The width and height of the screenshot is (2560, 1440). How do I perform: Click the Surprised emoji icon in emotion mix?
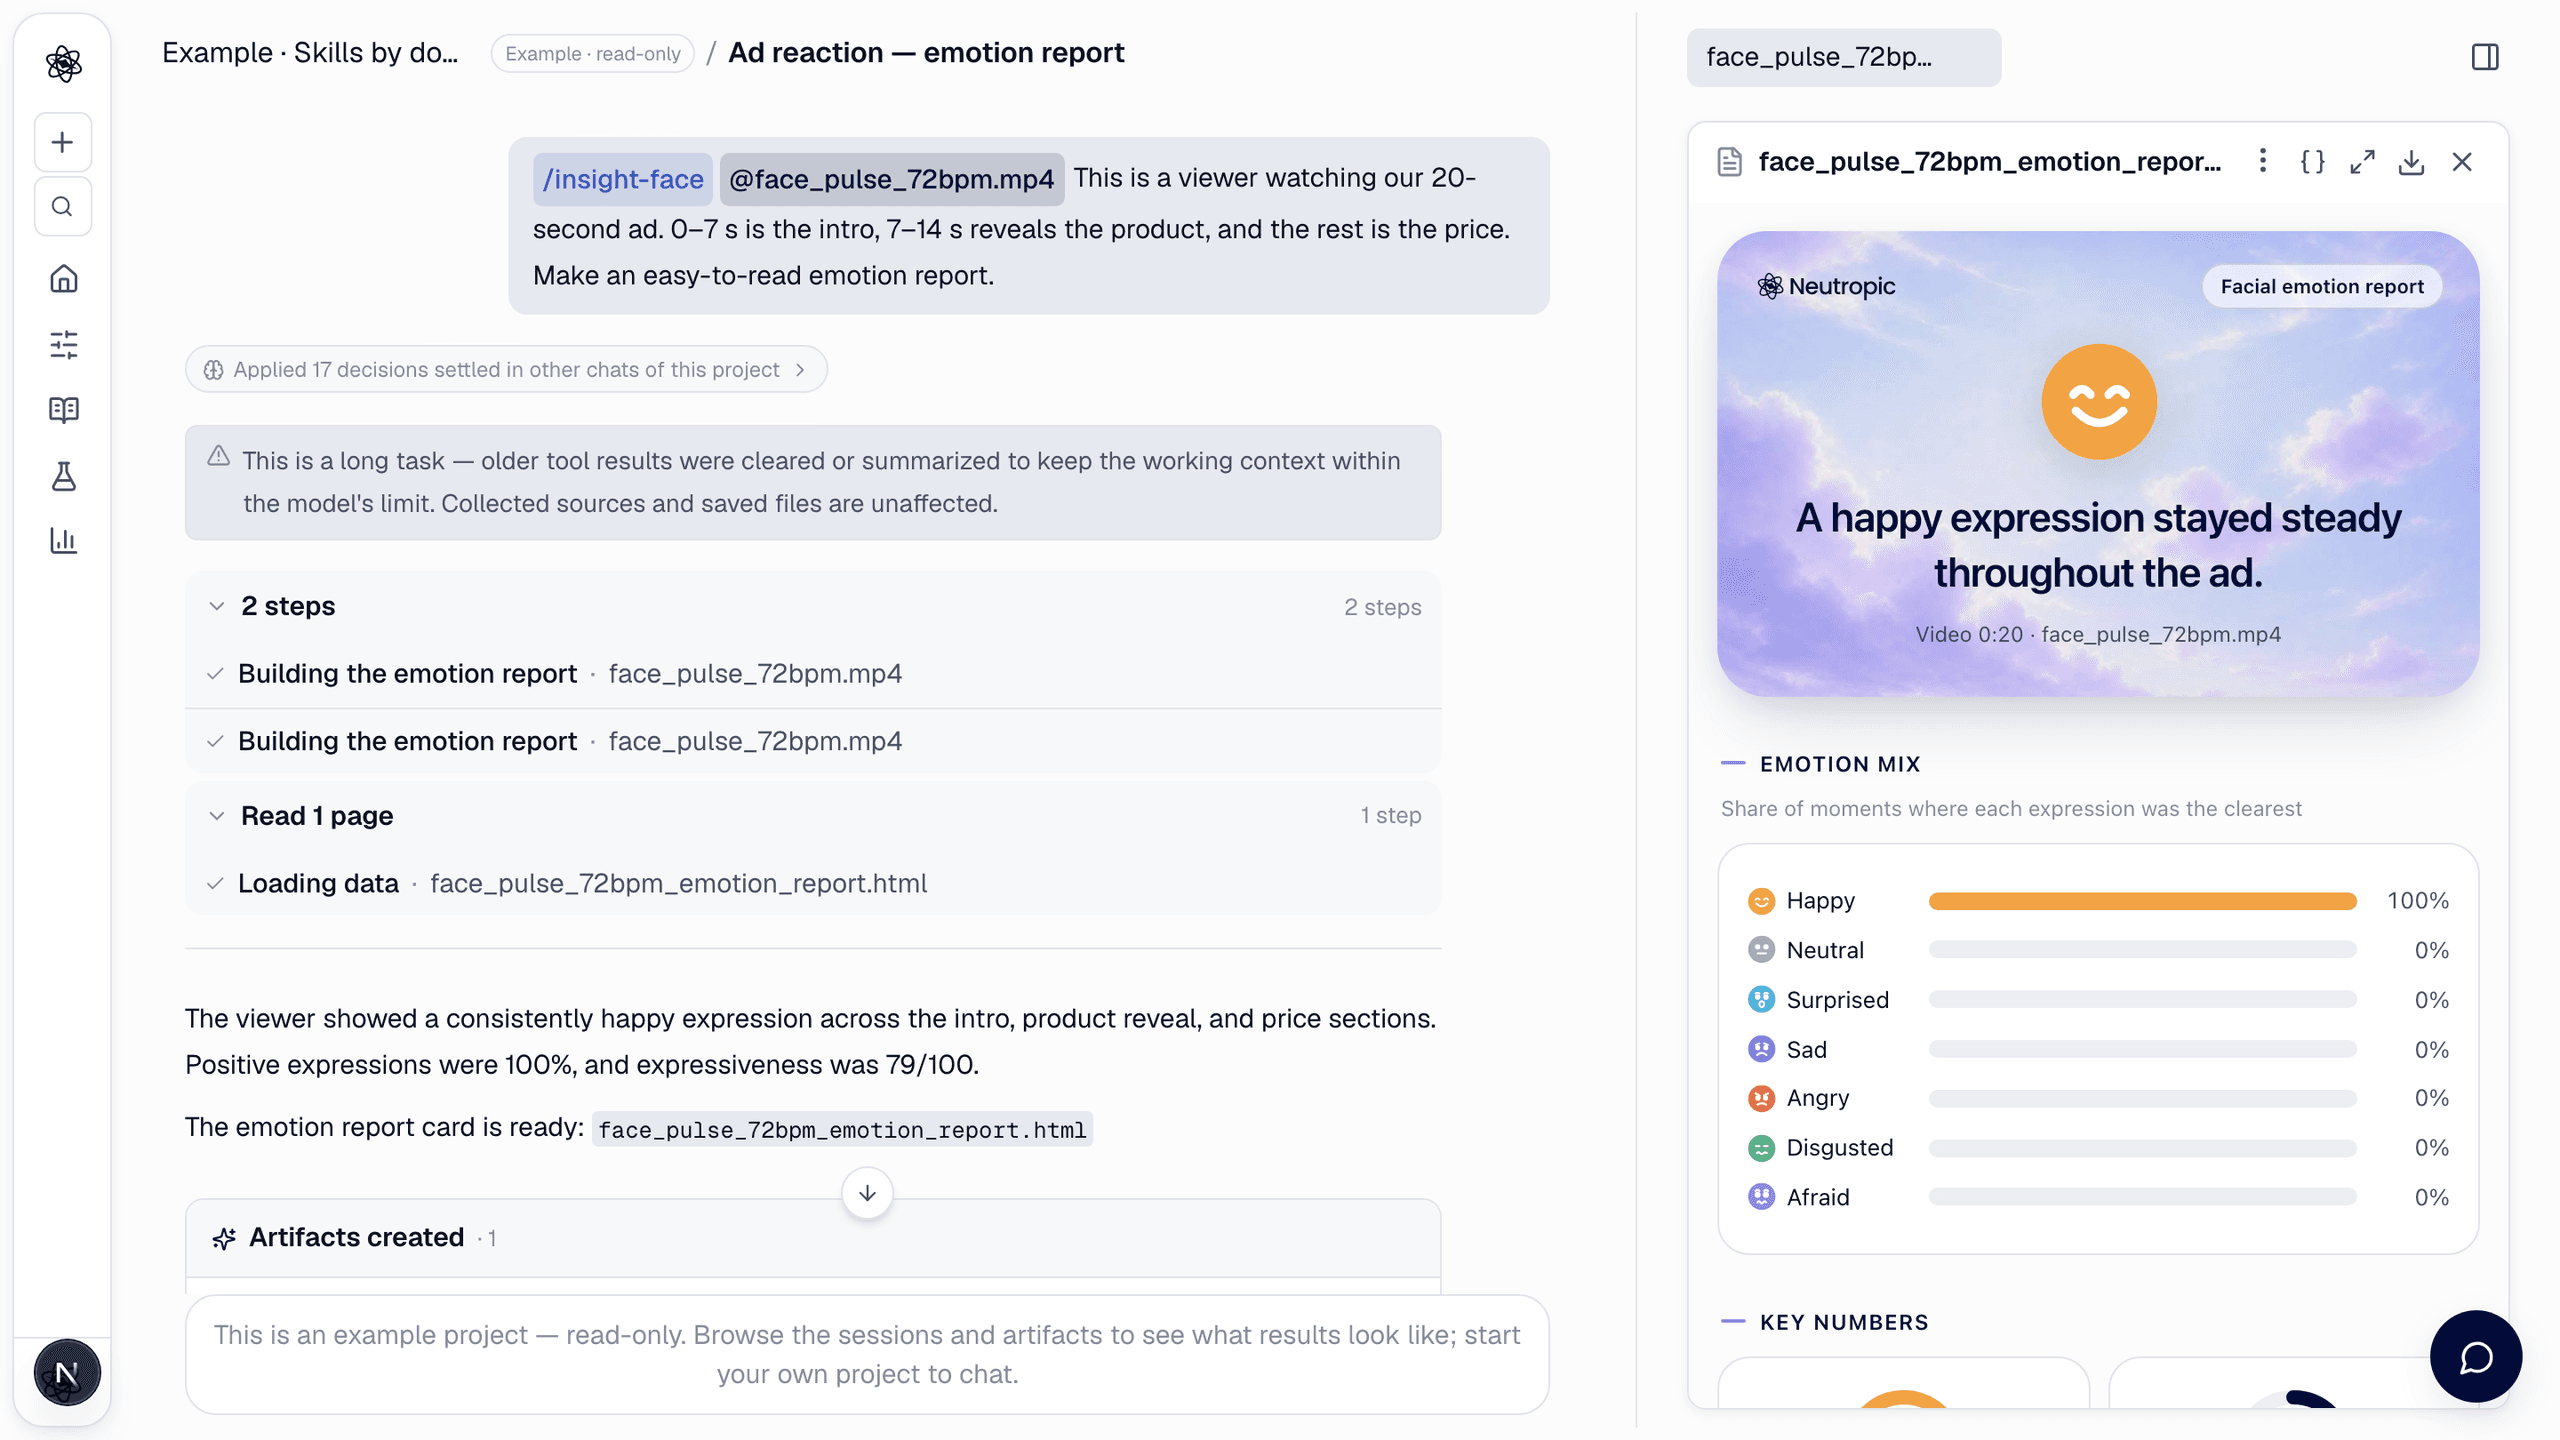click(1761, 1000)
